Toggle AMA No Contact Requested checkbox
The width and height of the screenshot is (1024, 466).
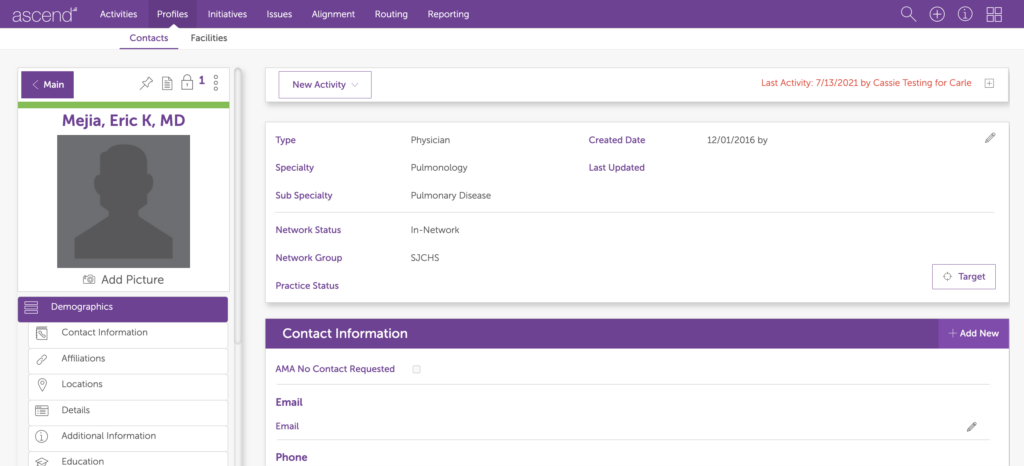[x=416, y=369]
